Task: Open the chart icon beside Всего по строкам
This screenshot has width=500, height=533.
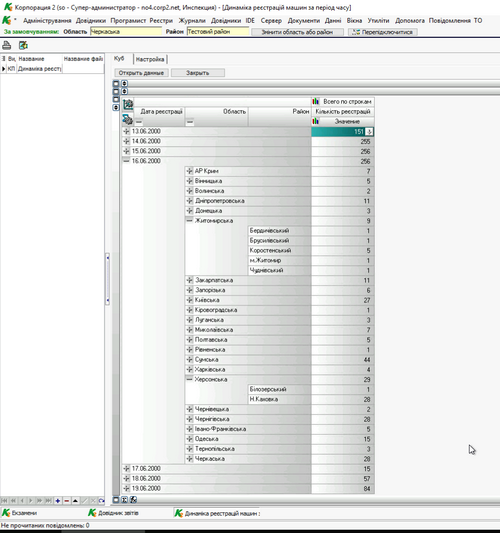Action: (x=316, y=101)
